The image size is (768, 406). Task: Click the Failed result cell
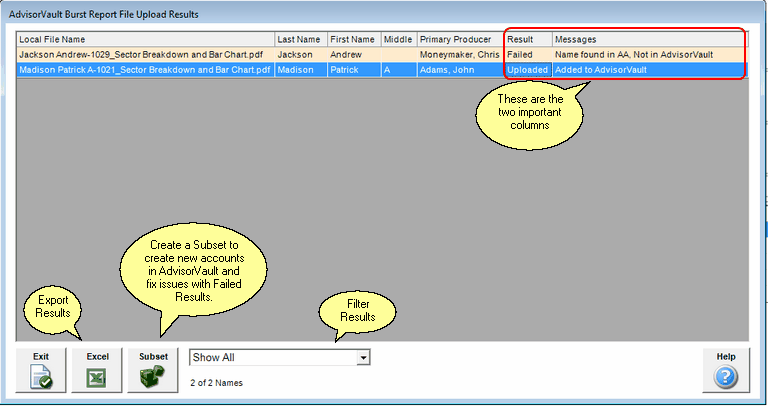point(528,54)
